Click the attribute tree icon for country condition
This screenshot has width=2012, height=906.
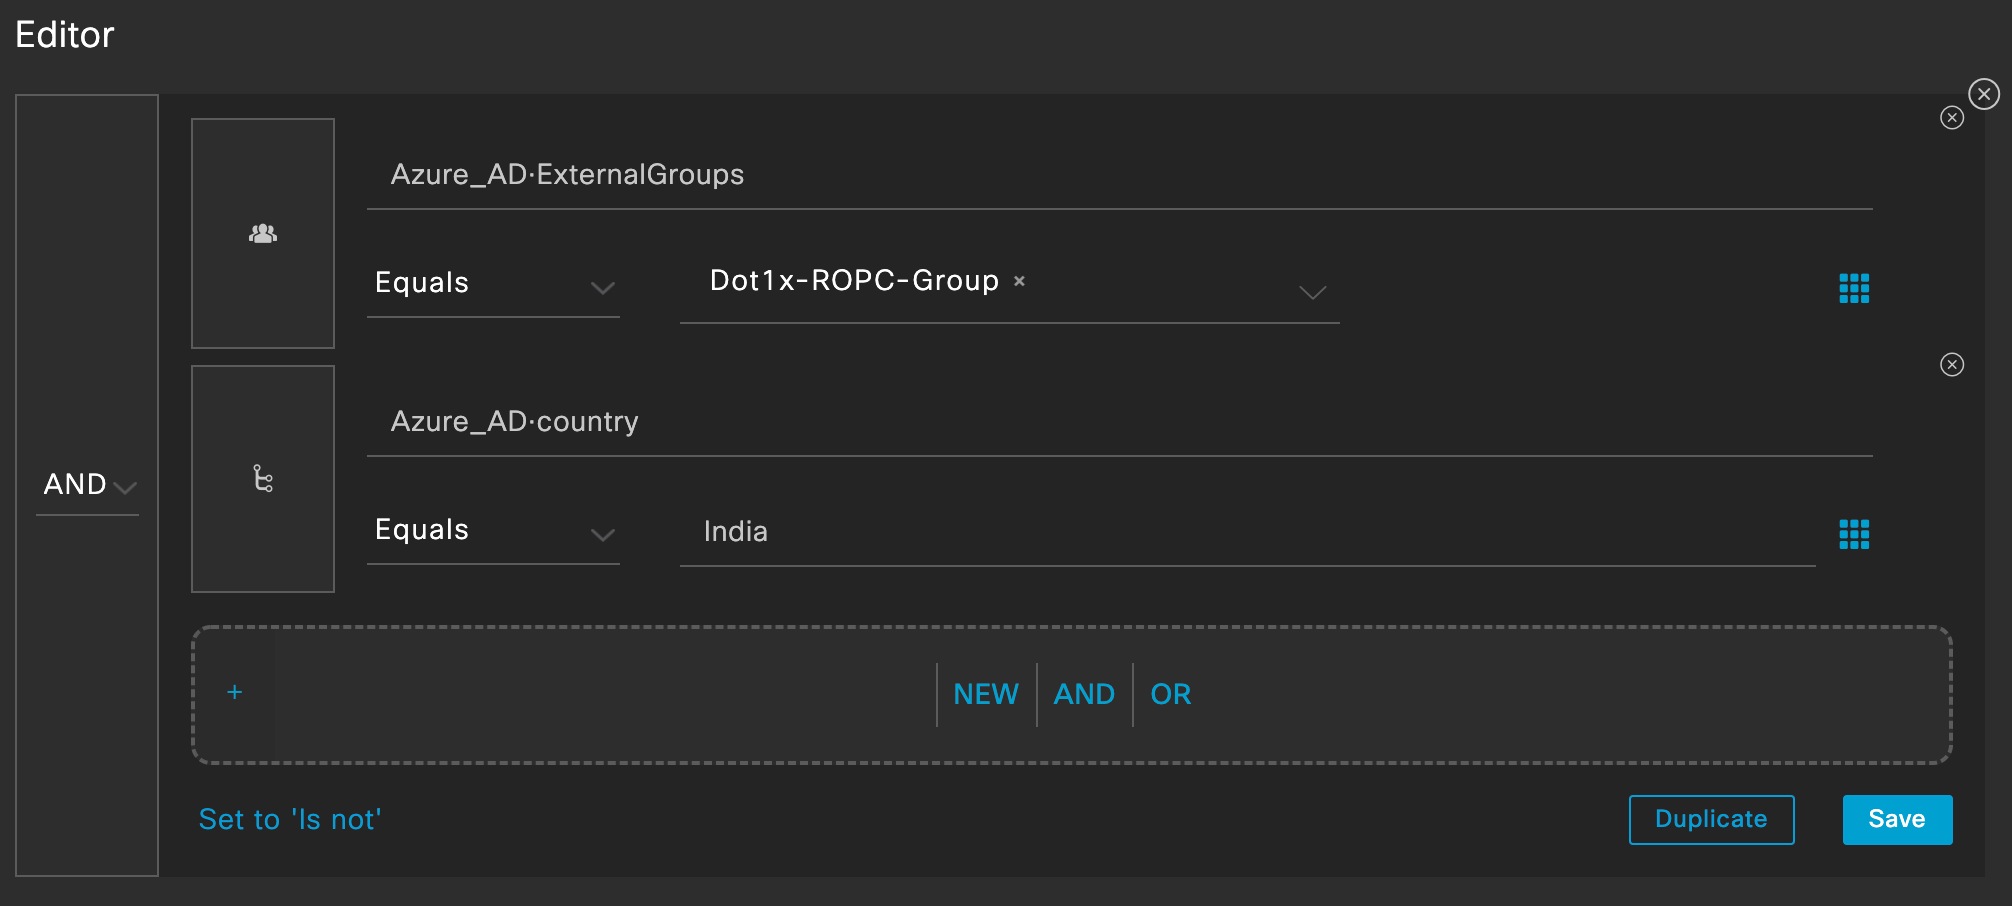263,479
